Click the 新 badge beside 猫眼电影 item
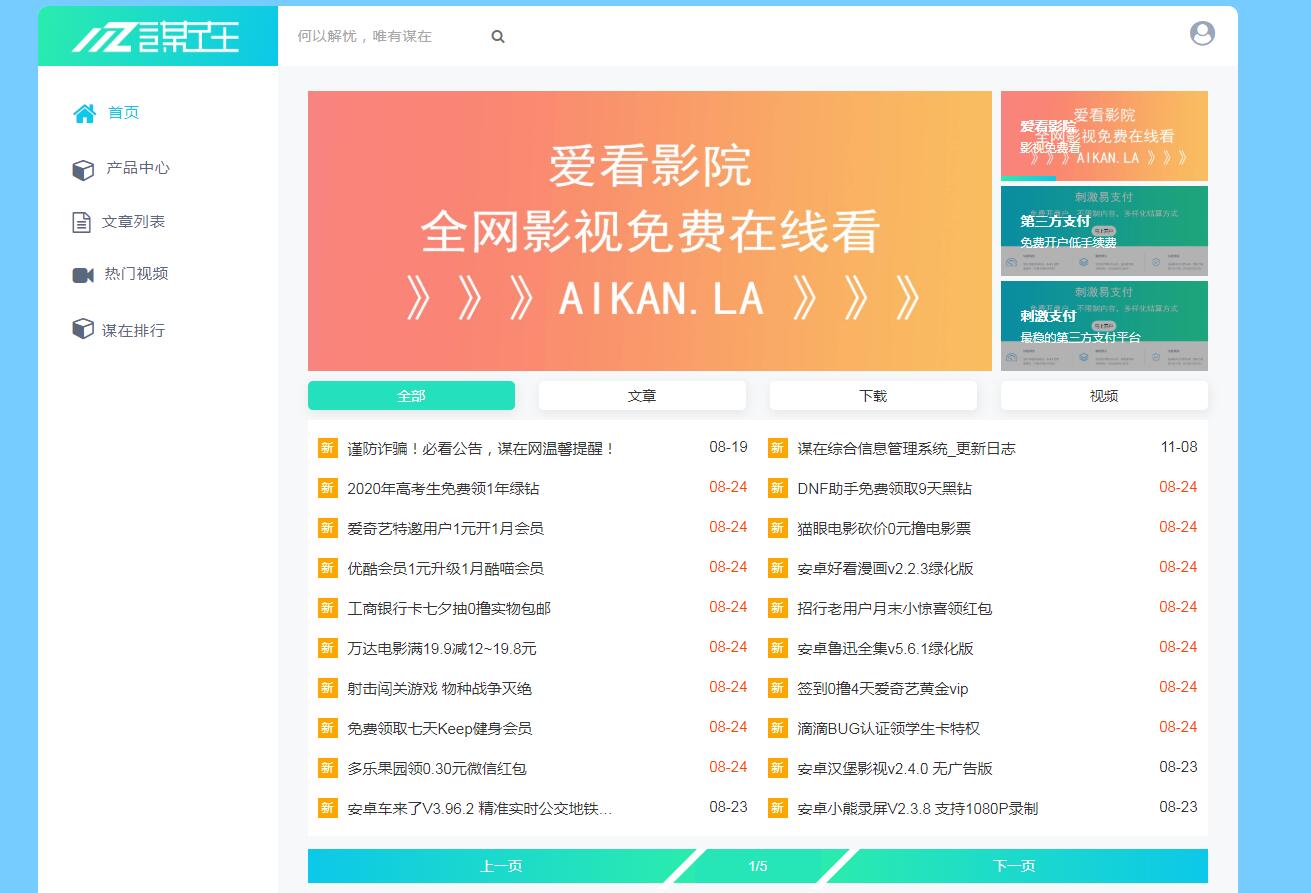The image size is (1311, 893). coord(778,528)
